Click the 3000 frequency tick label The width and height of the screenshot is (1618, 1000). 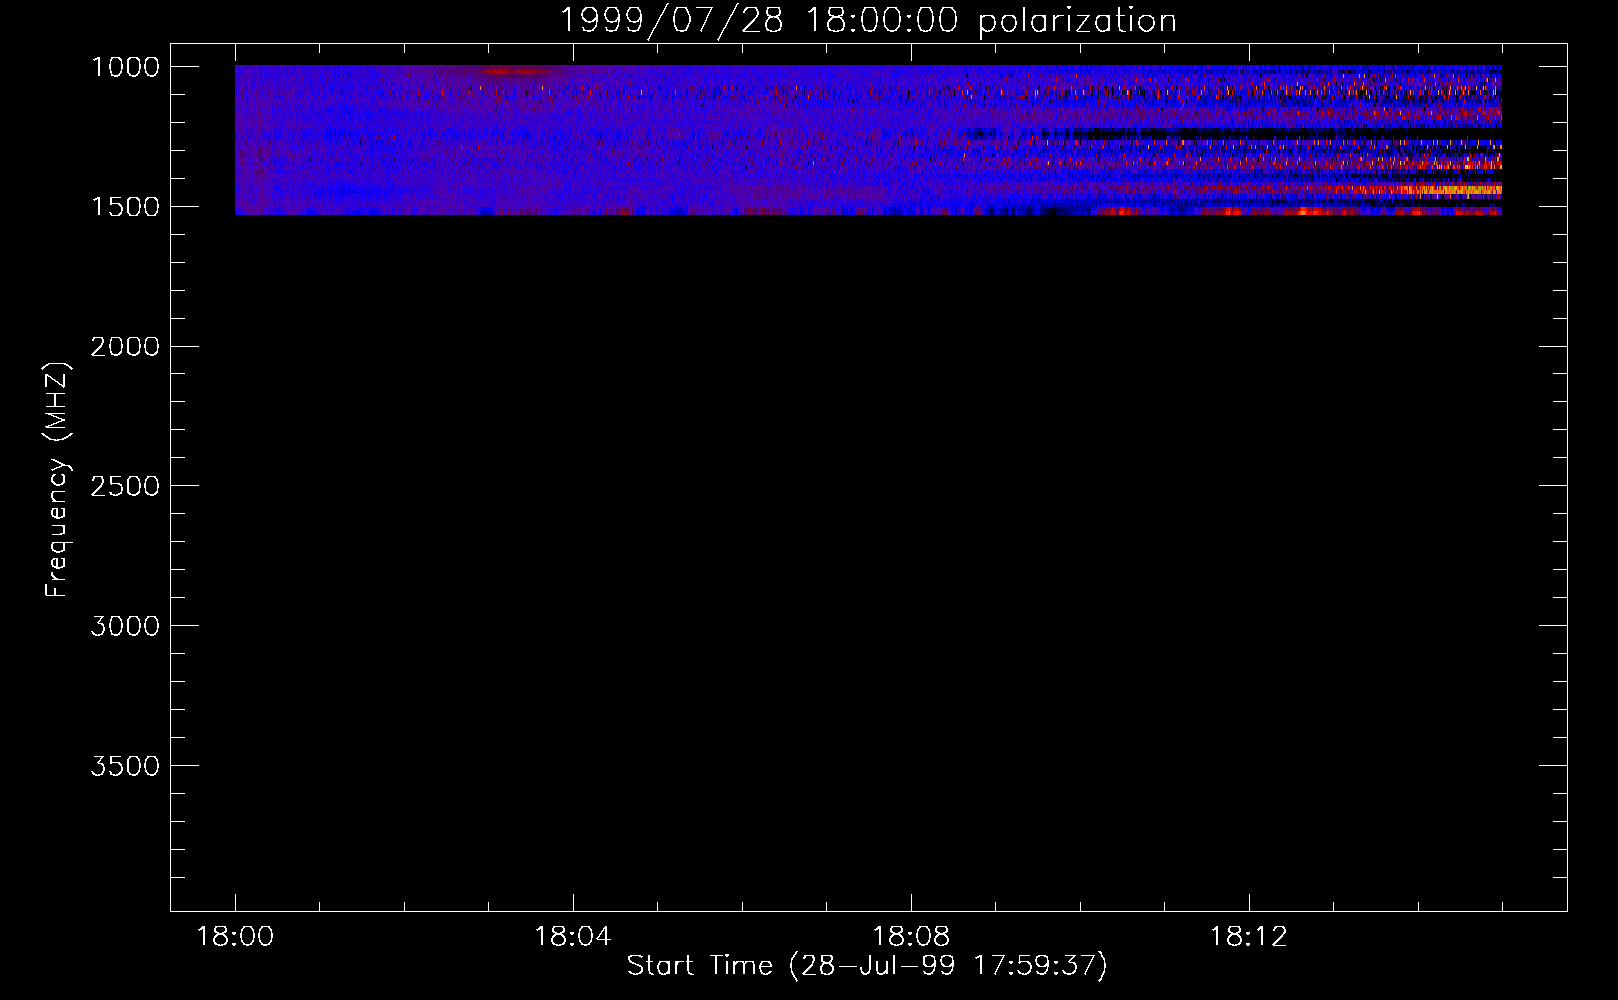coord(125,626)
